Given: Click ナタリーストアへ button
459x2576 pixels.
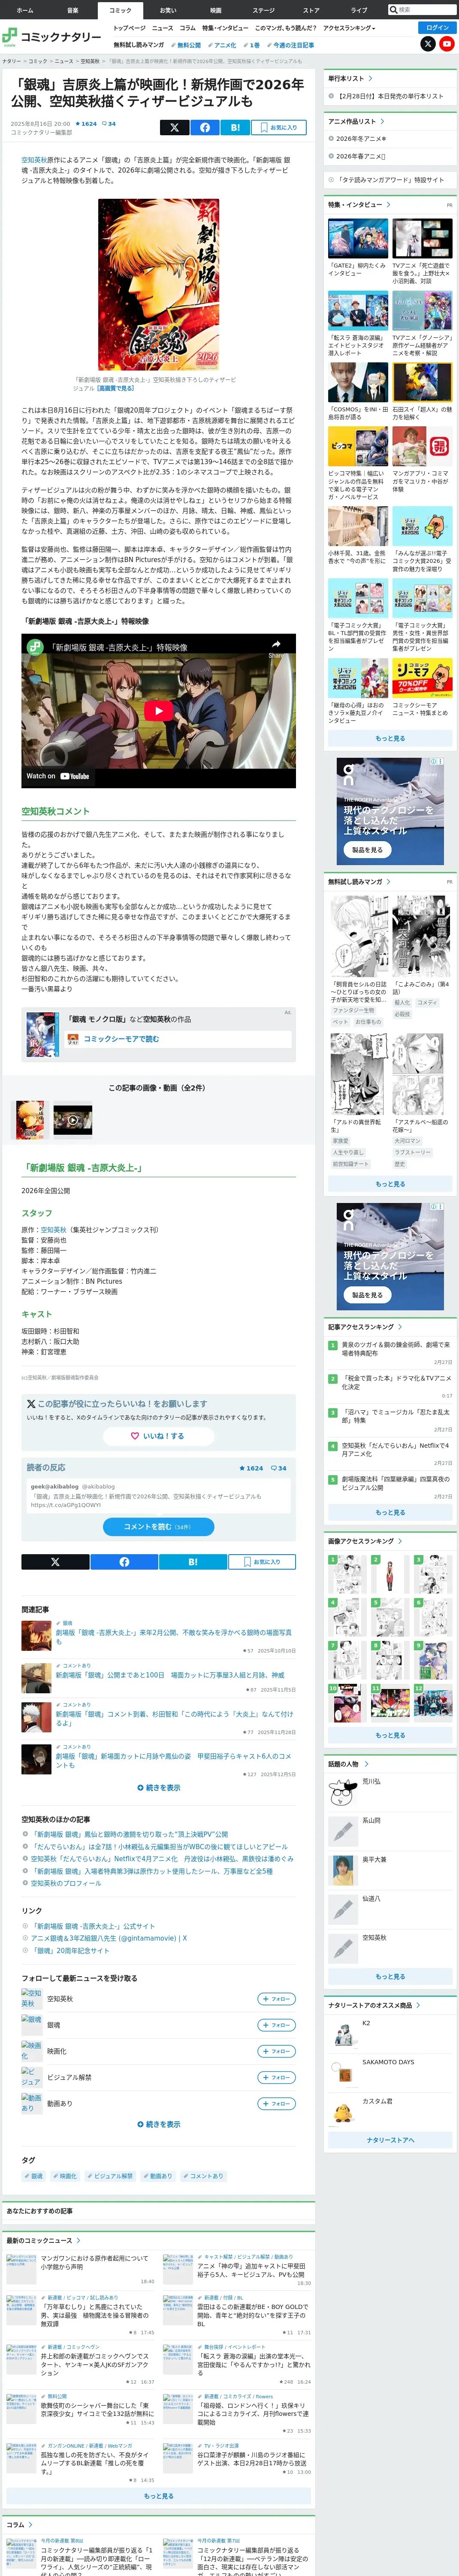Looking at the screenshot, I should coord(390,2139).
